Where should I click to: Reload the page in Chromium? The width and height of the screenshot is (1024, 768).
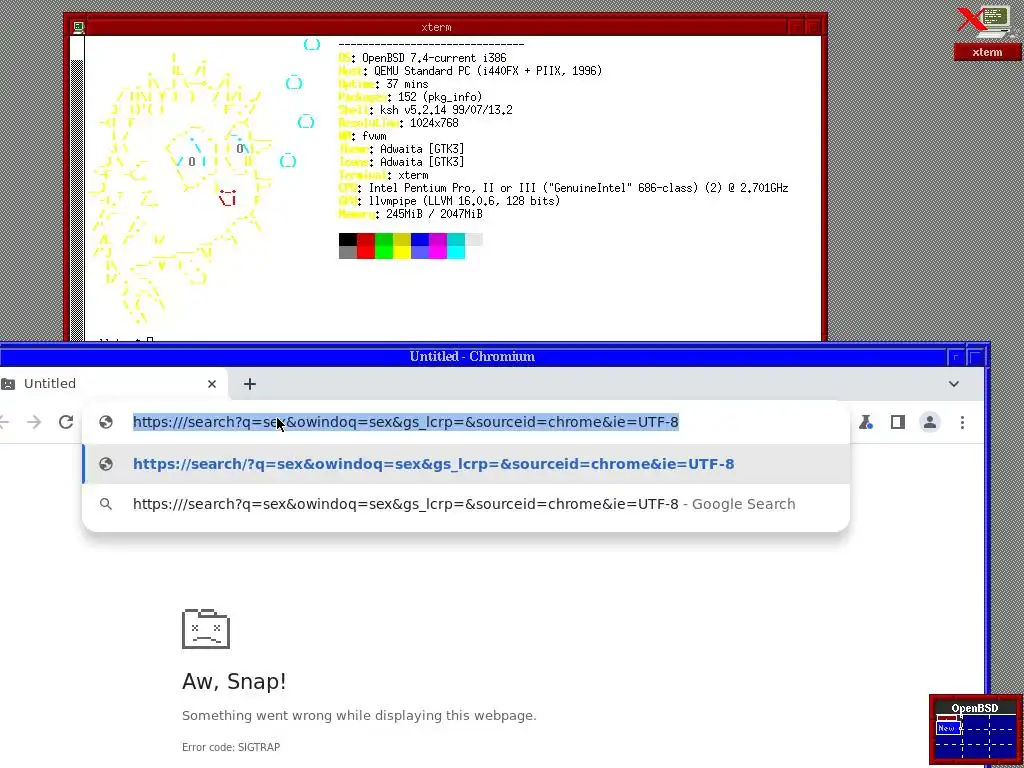pyautogui.click(x=66, y=422)
